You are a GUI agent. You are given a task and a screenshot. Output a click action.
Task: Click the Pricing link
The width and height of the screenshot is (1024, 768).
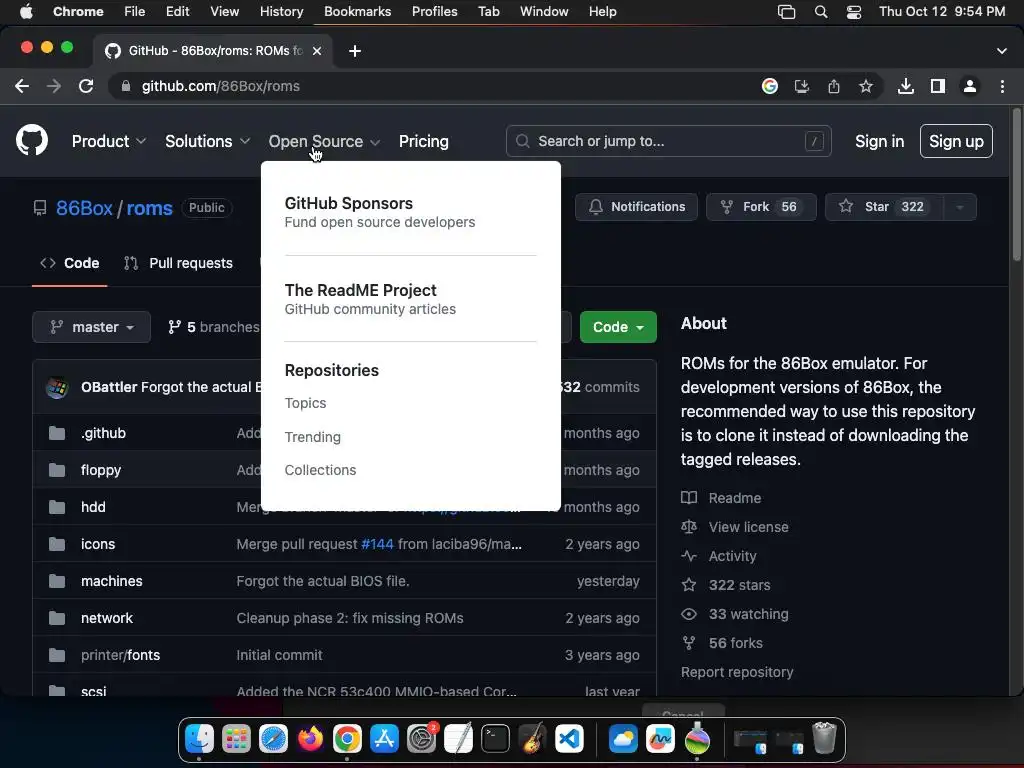[x=423, y=141]
